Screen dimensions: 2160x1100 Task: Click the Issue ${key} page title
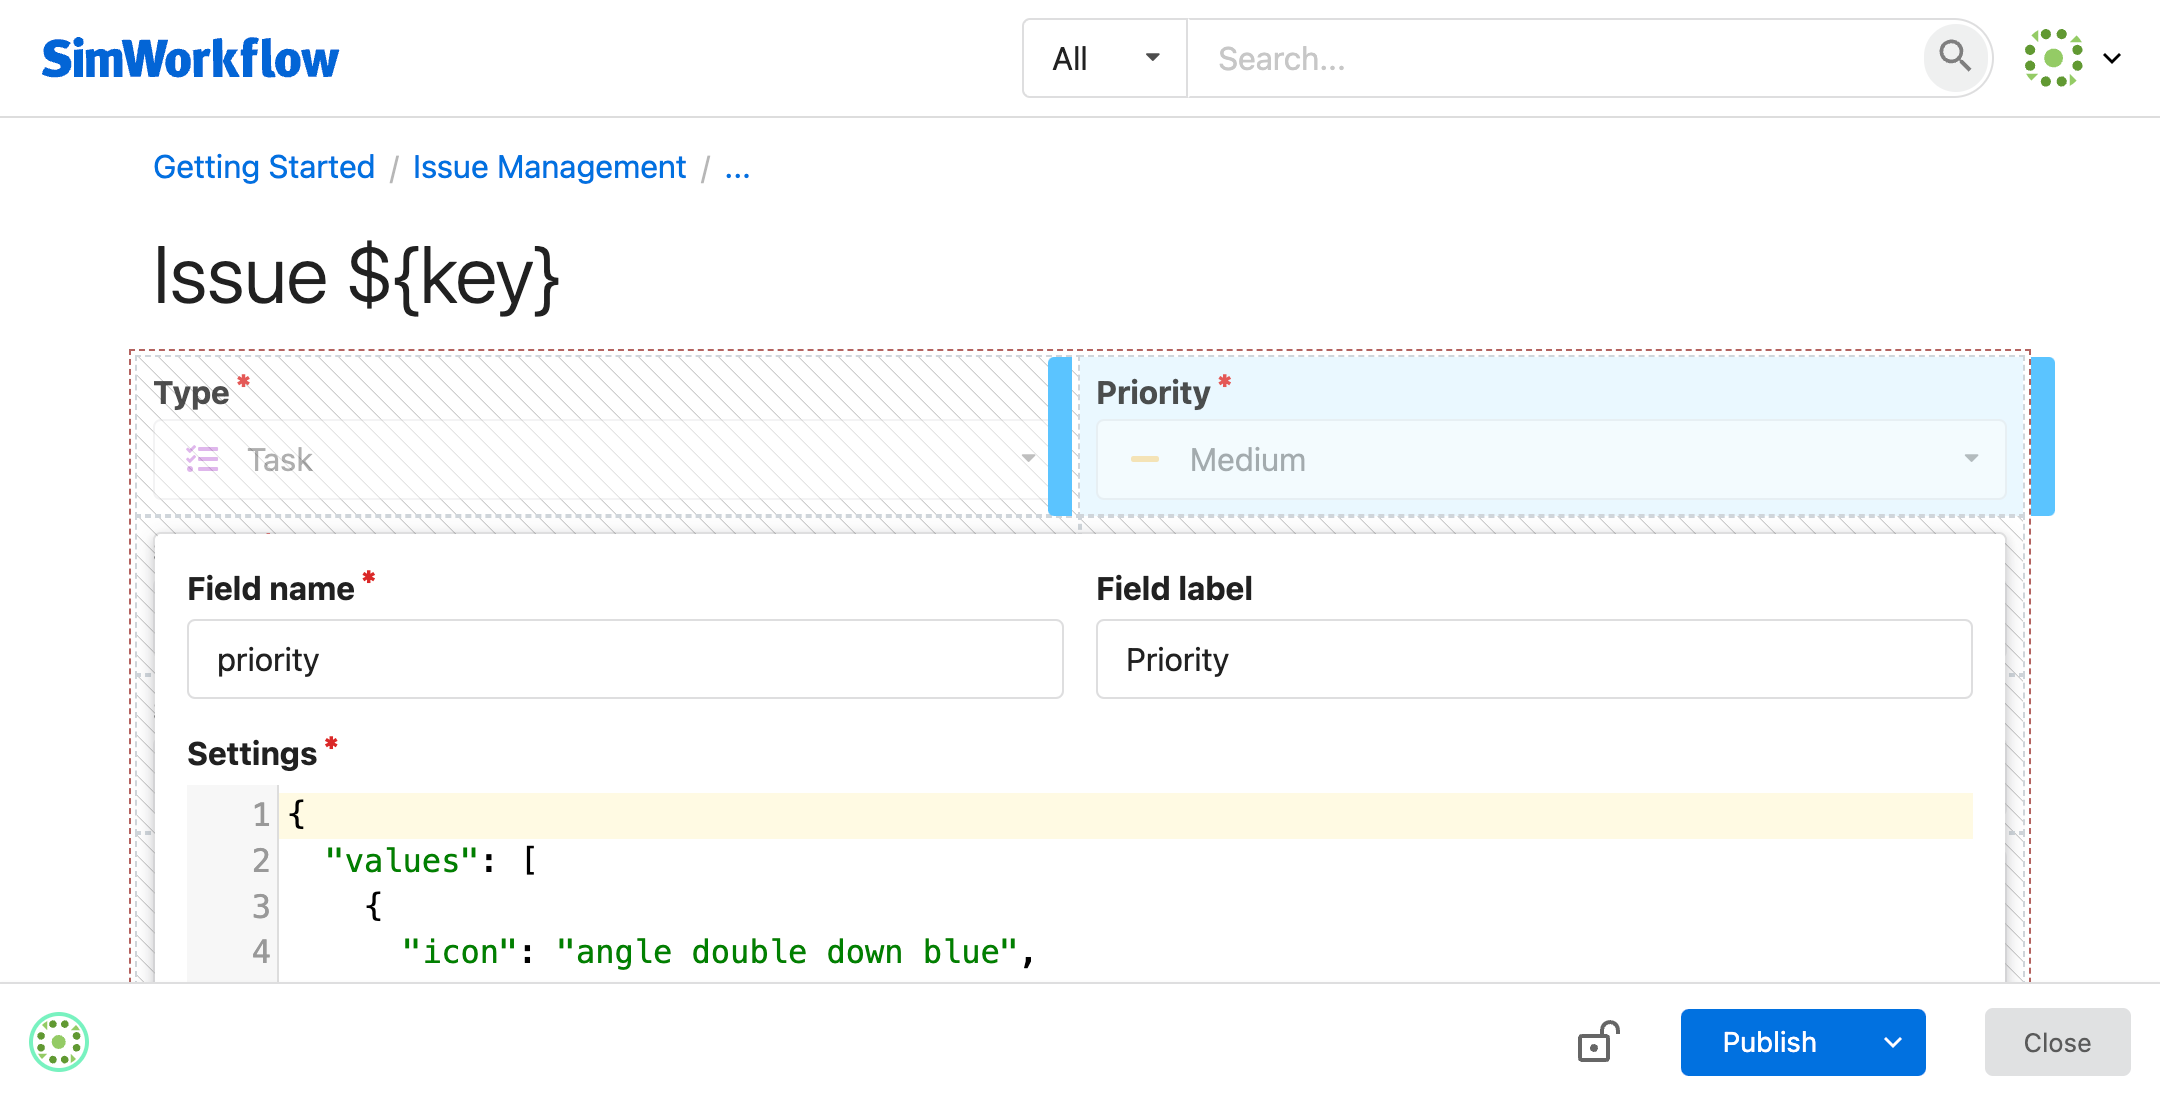point(356,277)
